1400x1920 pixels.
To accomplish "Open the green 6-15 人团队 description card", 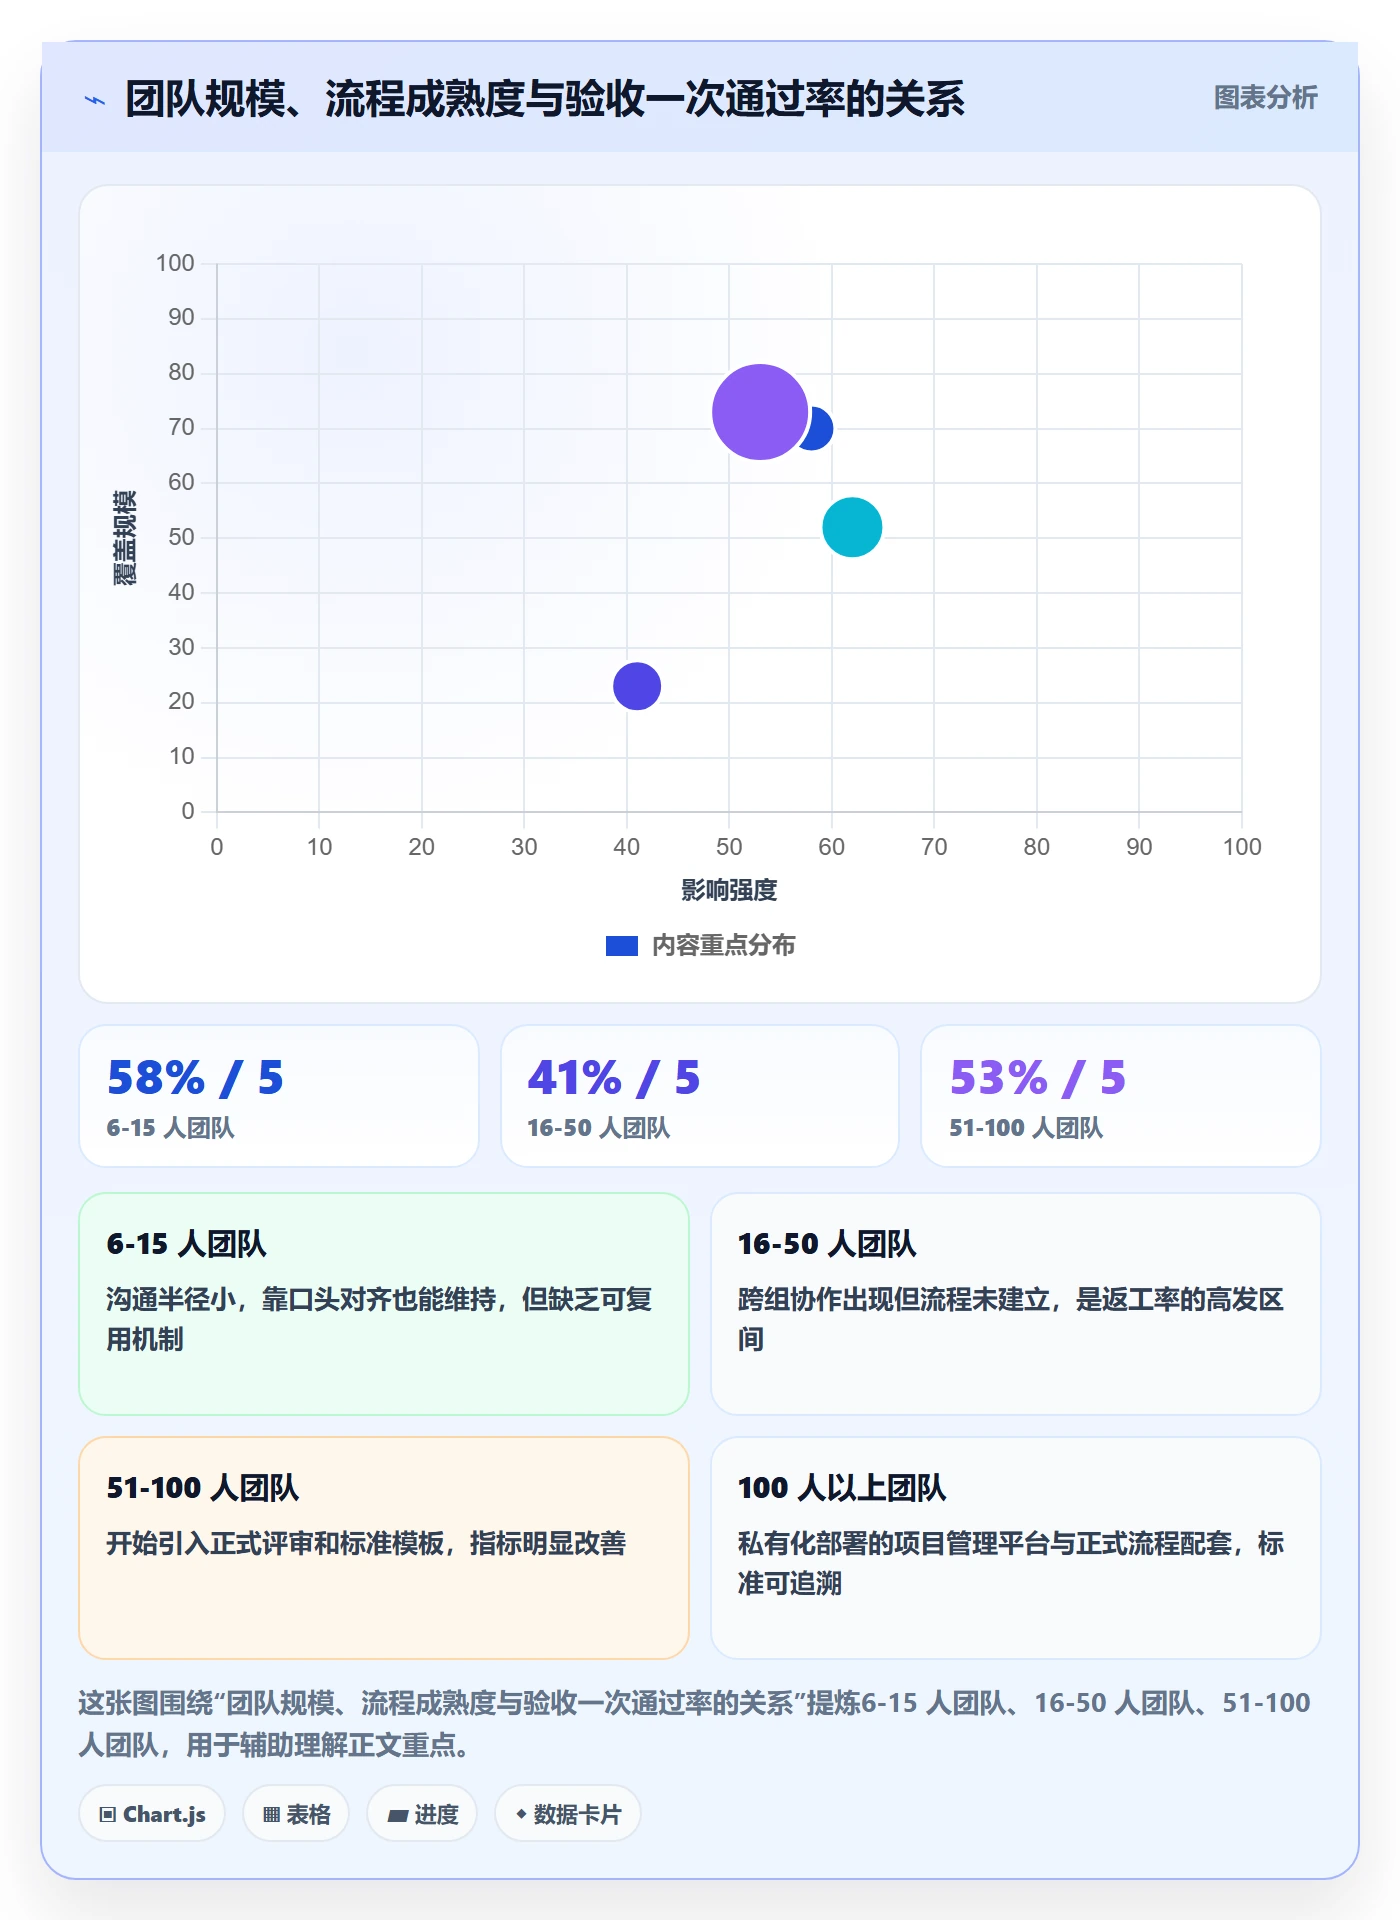I will (384, 1304).
